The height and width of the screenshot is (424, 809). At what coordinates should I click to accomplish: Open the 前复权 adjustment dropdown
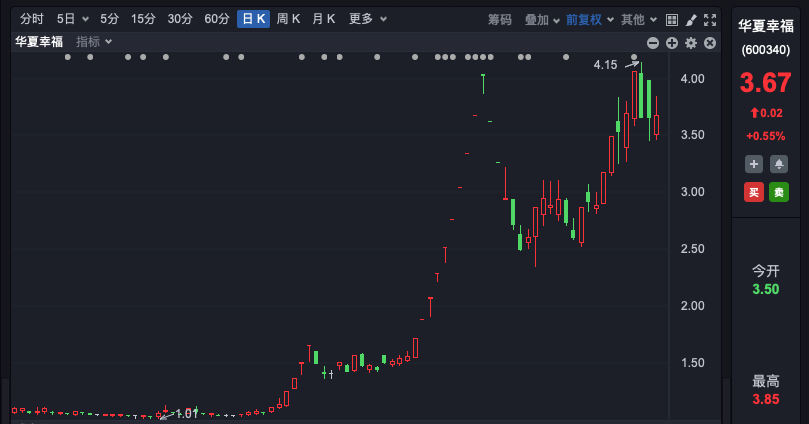coord(589,19)
